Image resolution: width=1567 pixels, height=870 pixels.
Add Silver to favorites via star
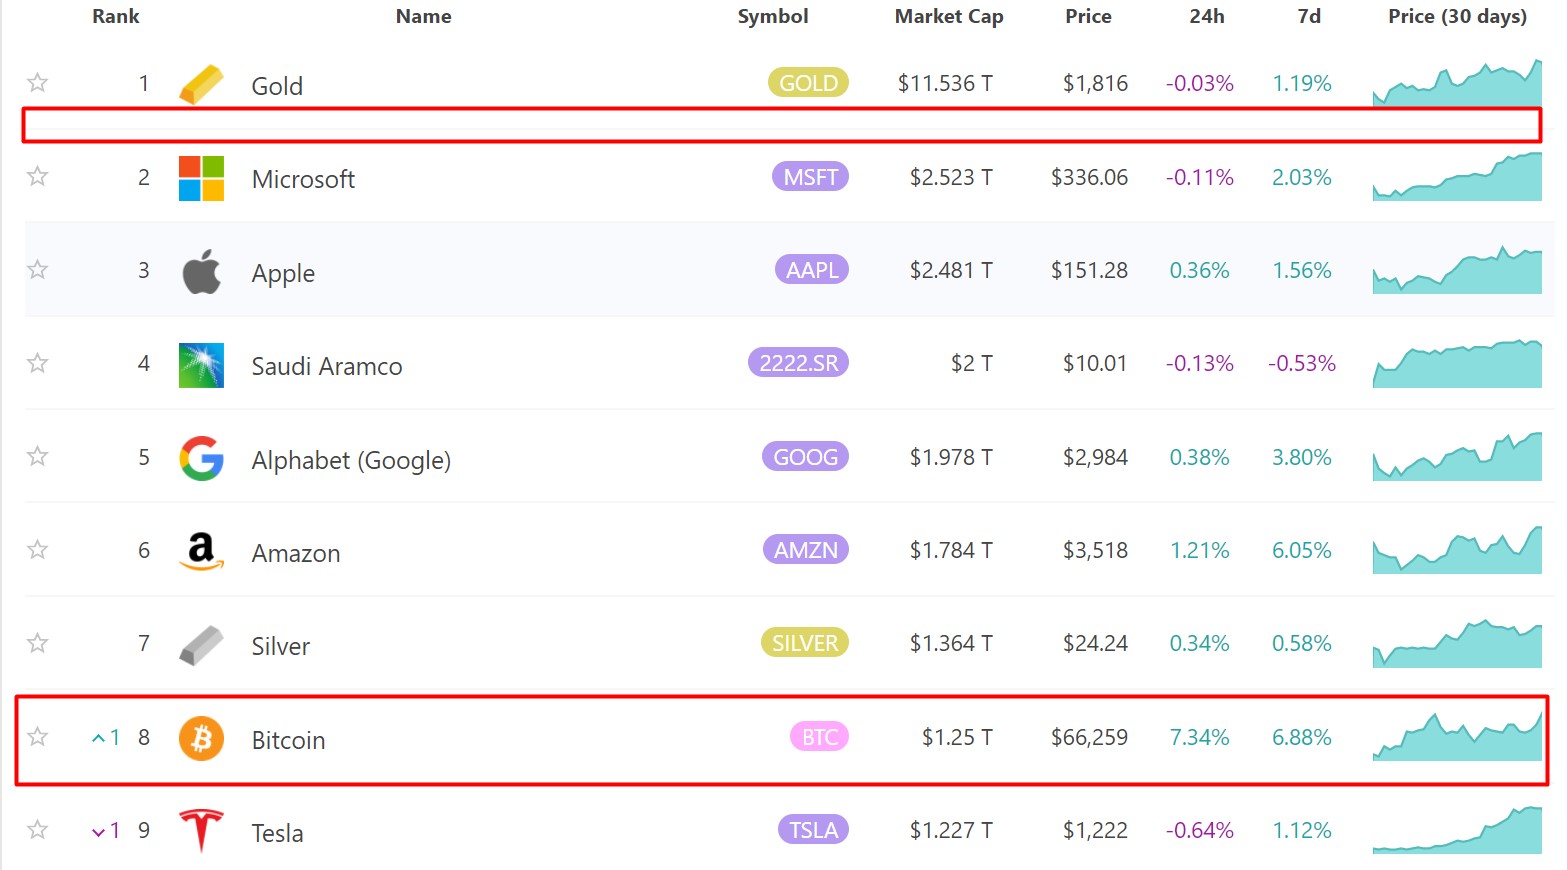pyautogui.click(x=37, y=643)
